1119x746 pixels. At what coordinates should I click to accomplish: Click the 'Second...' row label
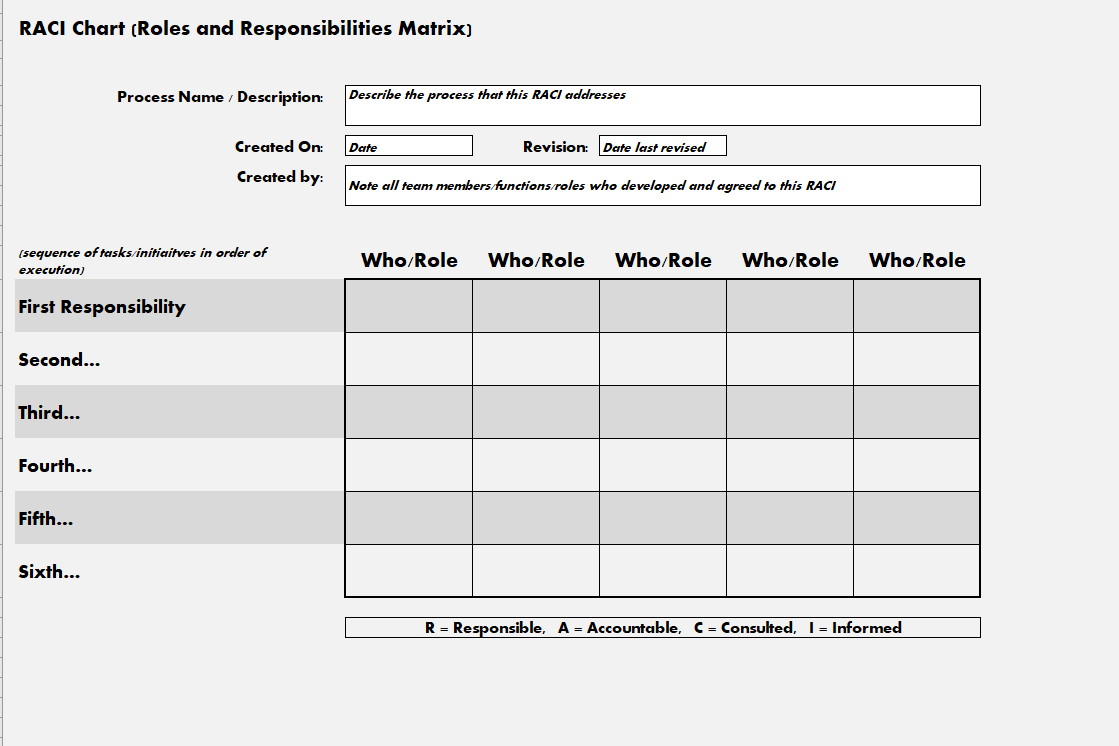59,359
